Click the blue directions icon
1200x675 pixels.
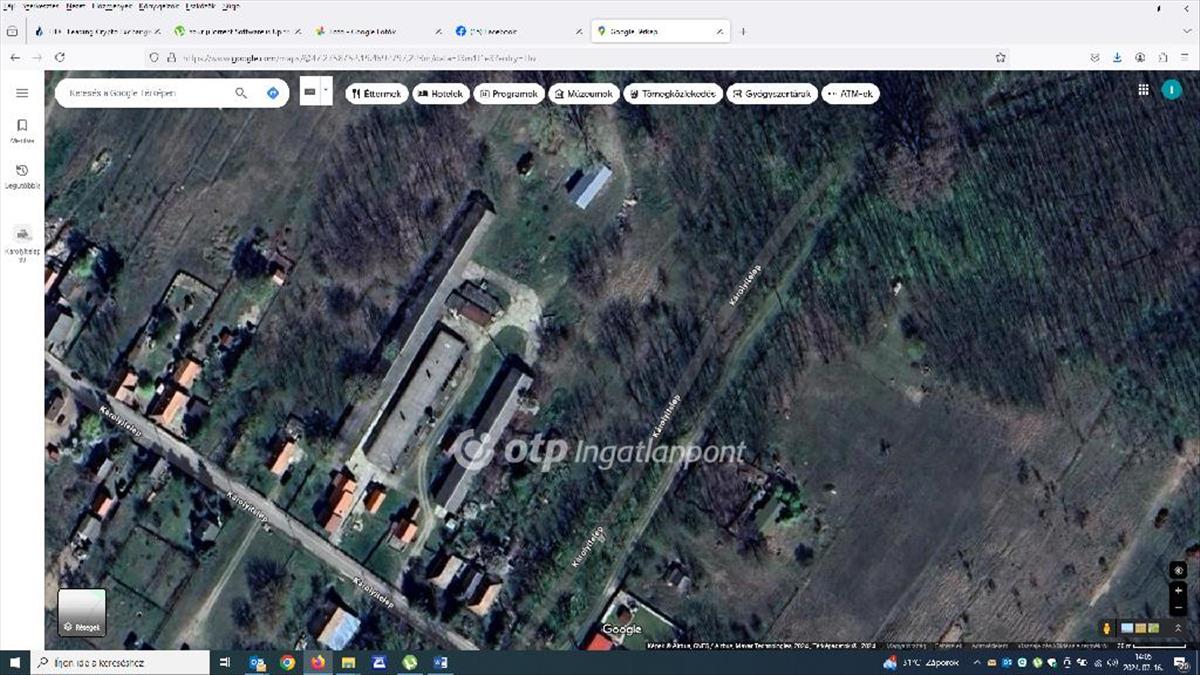point(272,93)
